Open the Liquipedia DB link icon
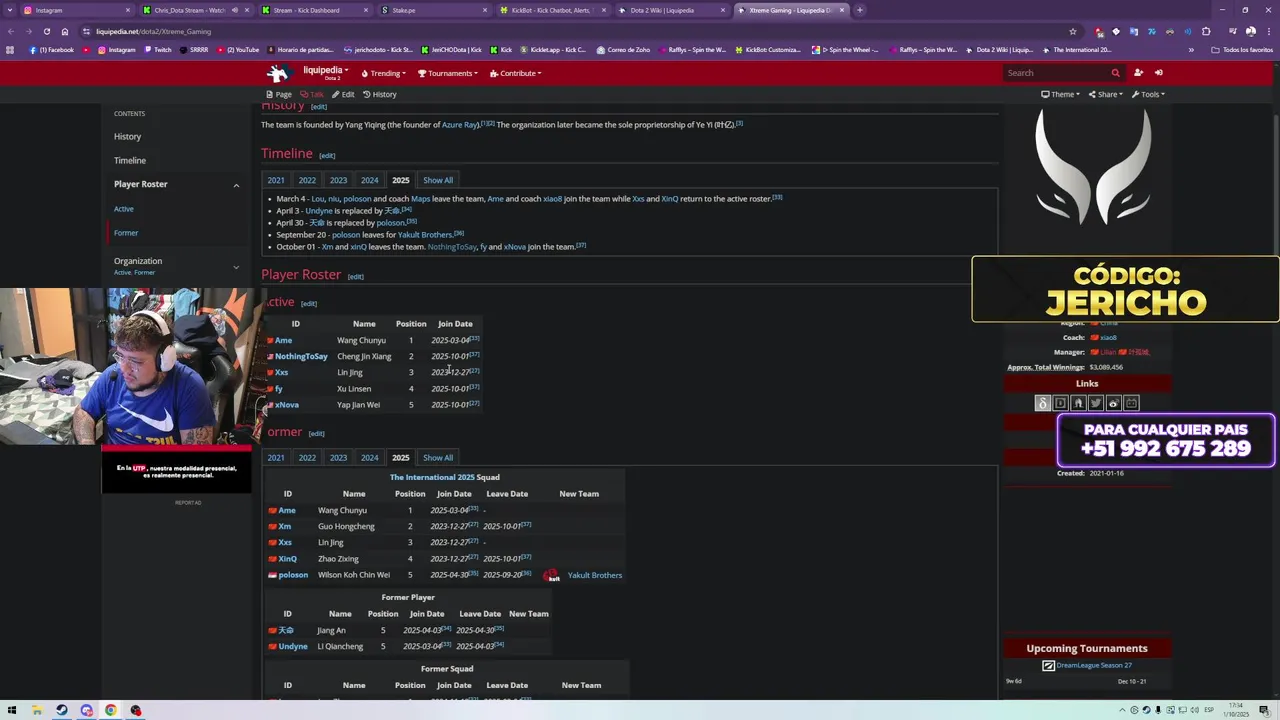The height and width of the screenshot is (720, 1280). tap(1042, 403)
